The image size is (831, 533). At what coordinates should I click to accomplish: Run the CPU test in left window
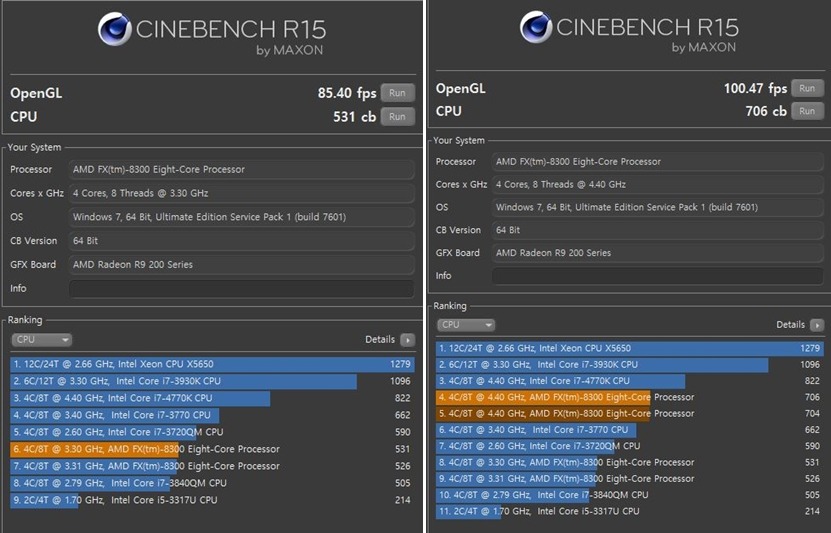397,117
